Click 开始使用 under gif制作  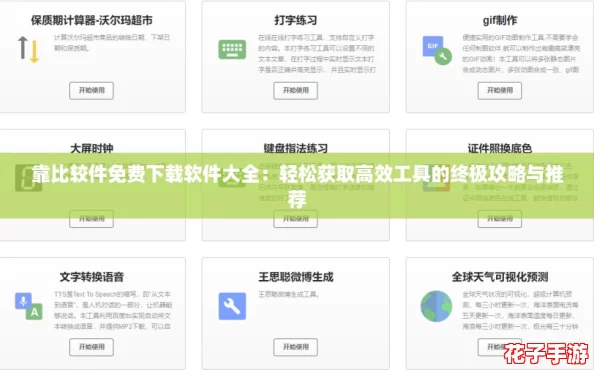[500, 91]
